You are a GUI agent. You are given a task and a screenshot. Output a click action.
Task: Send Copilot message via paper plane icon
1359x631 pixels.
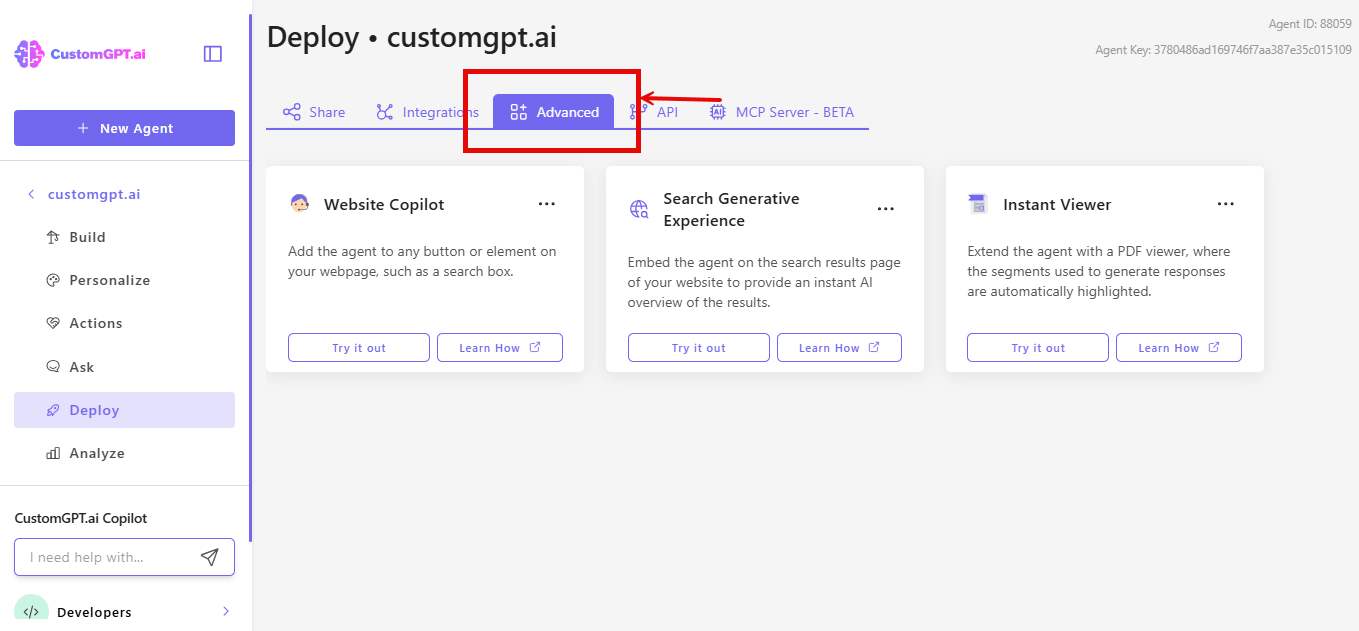pyautogui.click(x=210, y=557)
